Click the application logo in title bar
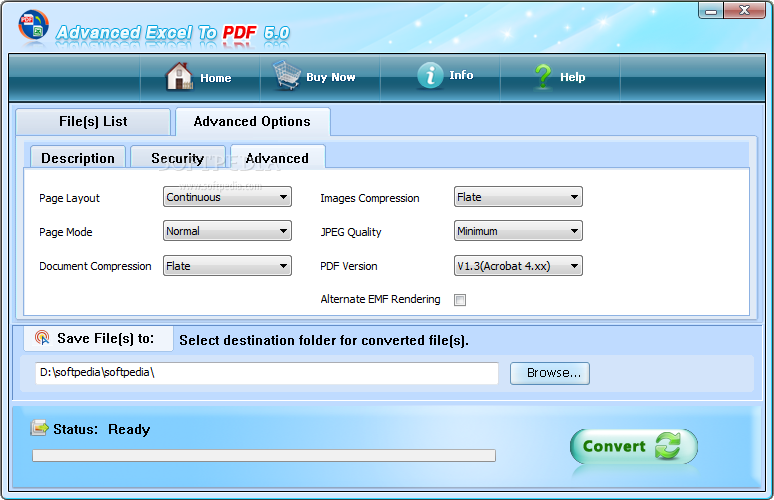 (34, 25)
